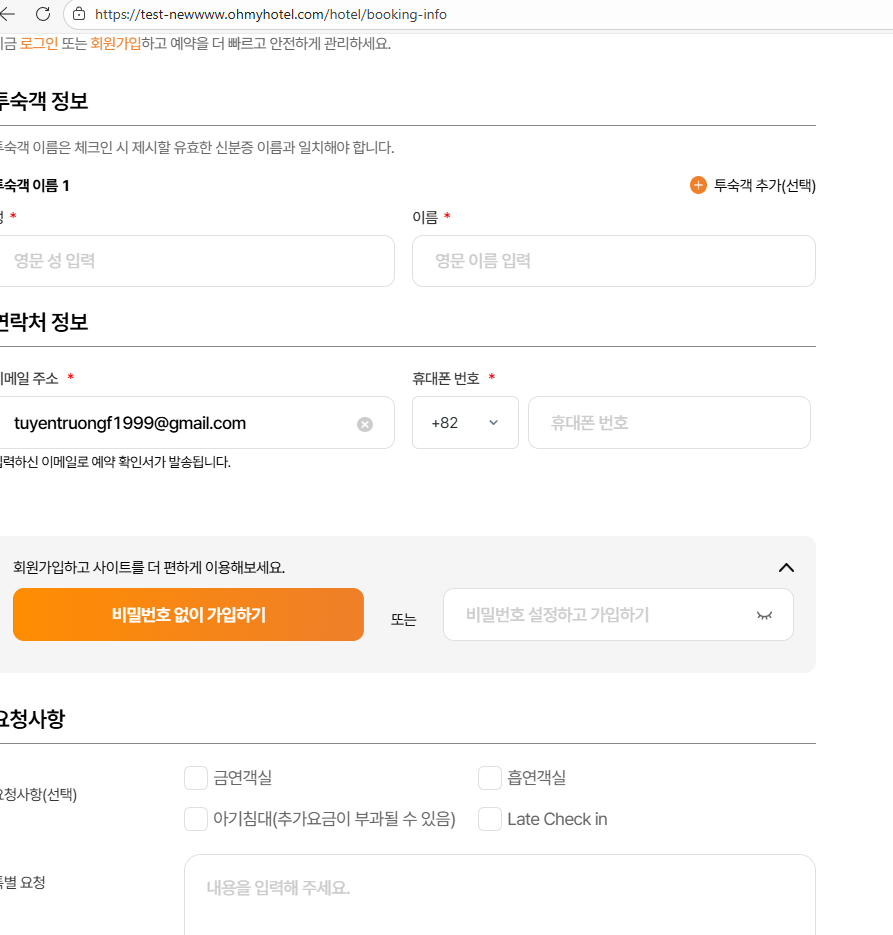Image resolution: width=893 pixels, height=935 pixels.
Task: Clear the email field with X icon
Action: (365, 424)
